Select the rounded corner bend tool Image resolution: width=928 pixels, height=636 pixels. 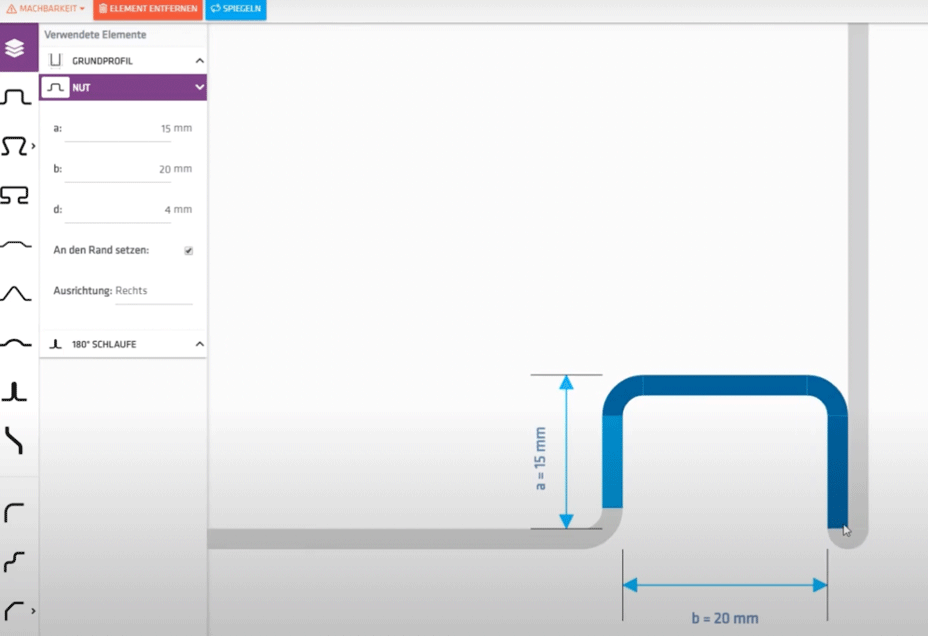[14, 513]
